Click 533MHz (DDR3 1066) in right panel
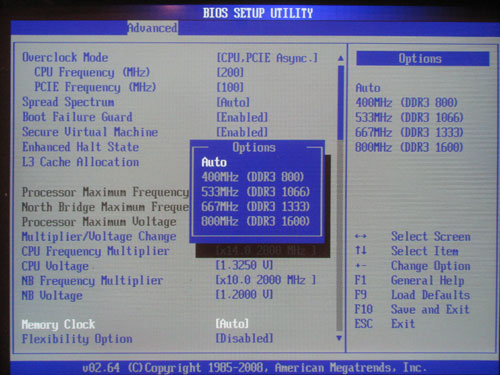Screen dimensions: 500x375 [x=409, y=118]
